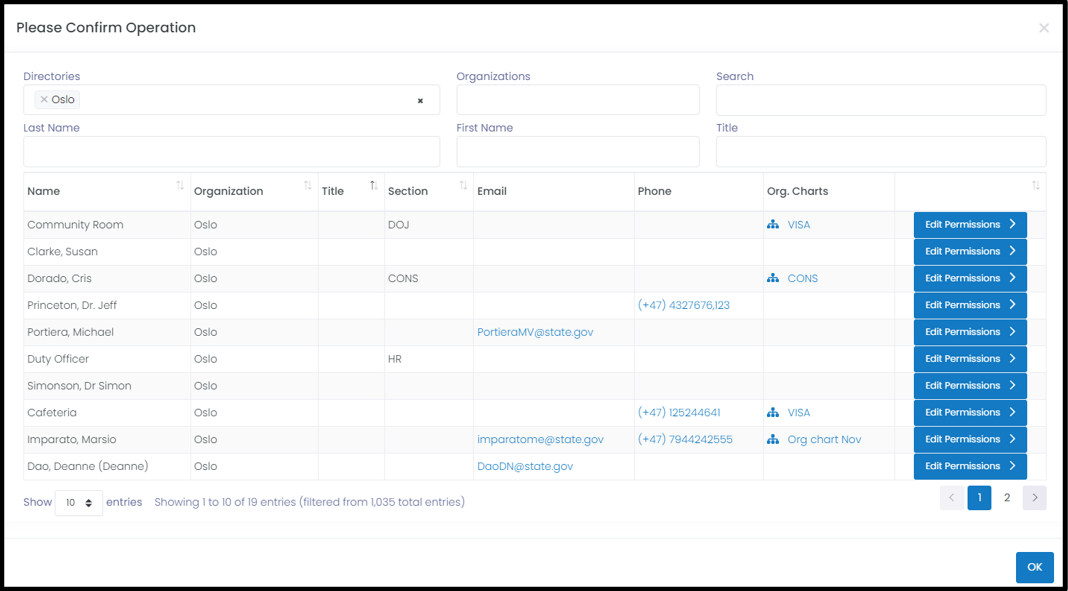Clear all Directories selections
Screen dimensions: 1068x591
click(420, 101)
